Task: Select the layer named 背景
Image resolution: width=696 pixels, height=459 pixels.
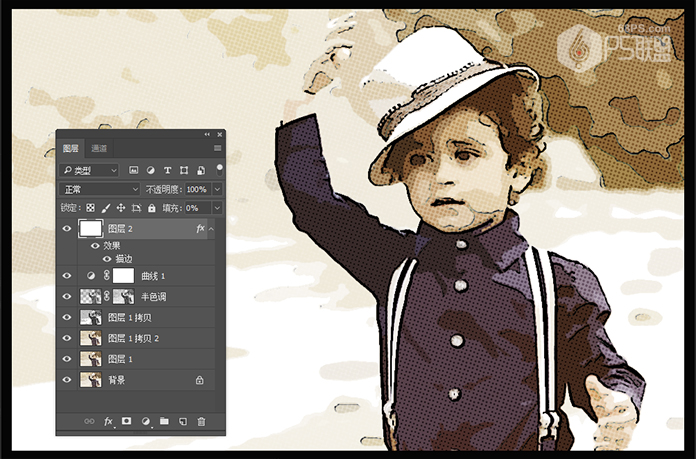Action: [x=117, y=380]
